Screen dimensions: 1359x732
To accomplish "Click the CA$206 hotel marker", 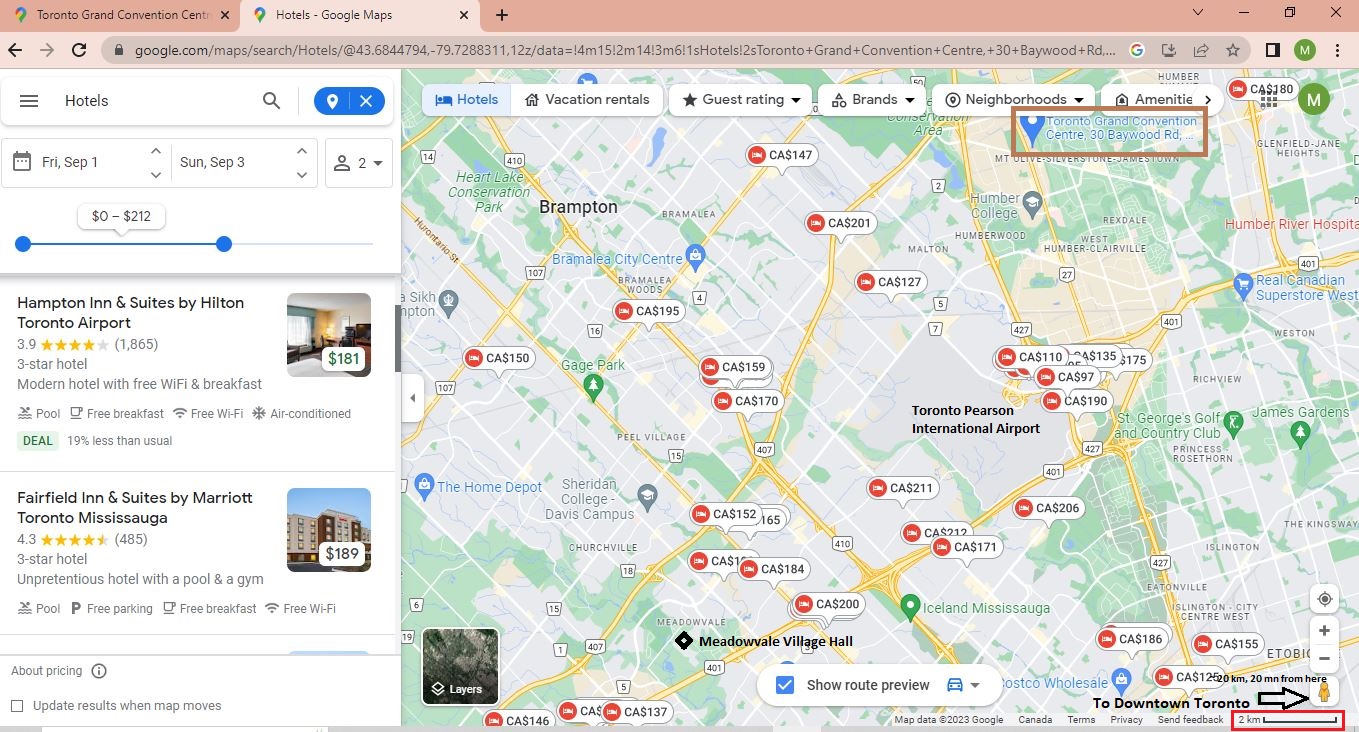I will click(x=1049, y=508).
